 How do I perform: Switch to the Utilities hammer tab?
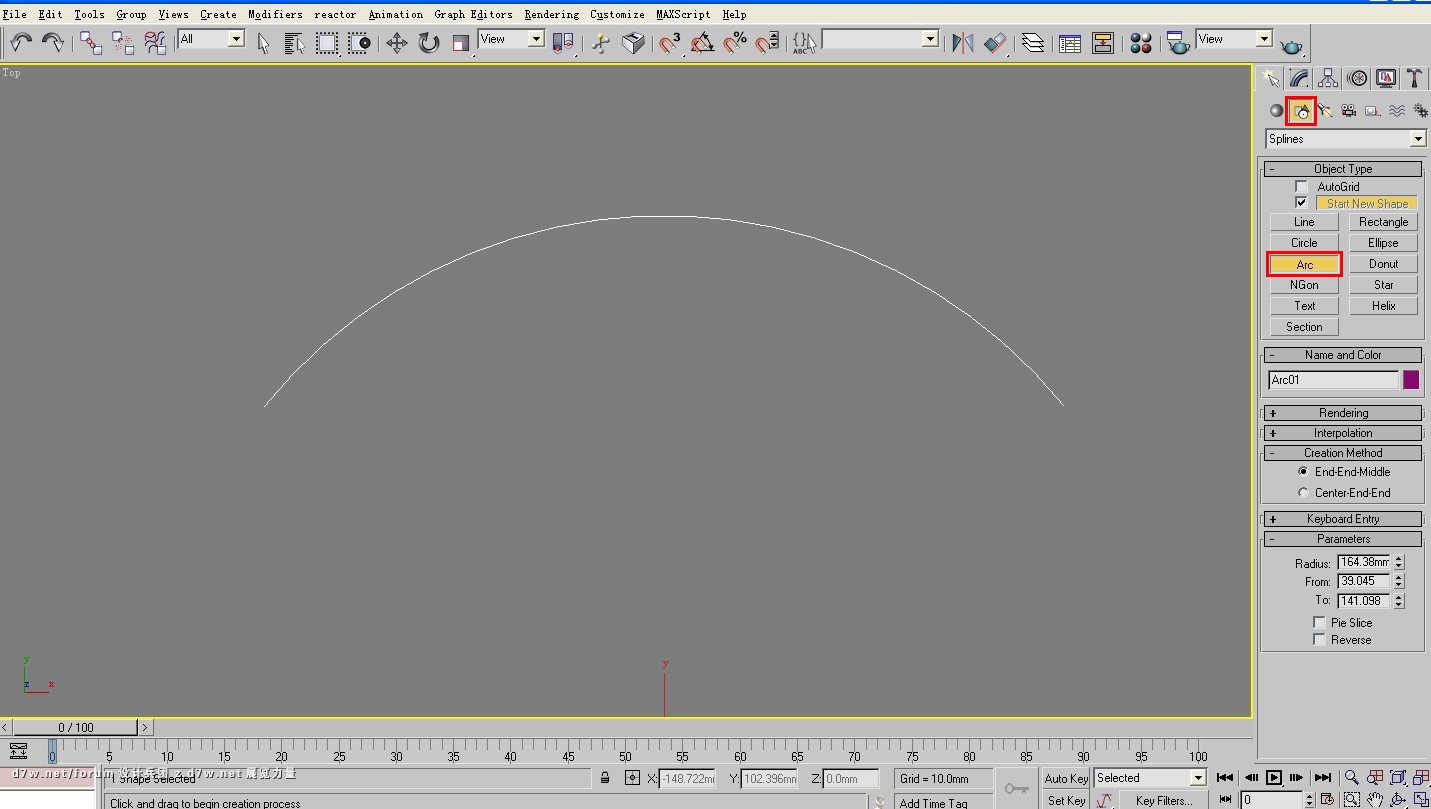[1414, 78]
